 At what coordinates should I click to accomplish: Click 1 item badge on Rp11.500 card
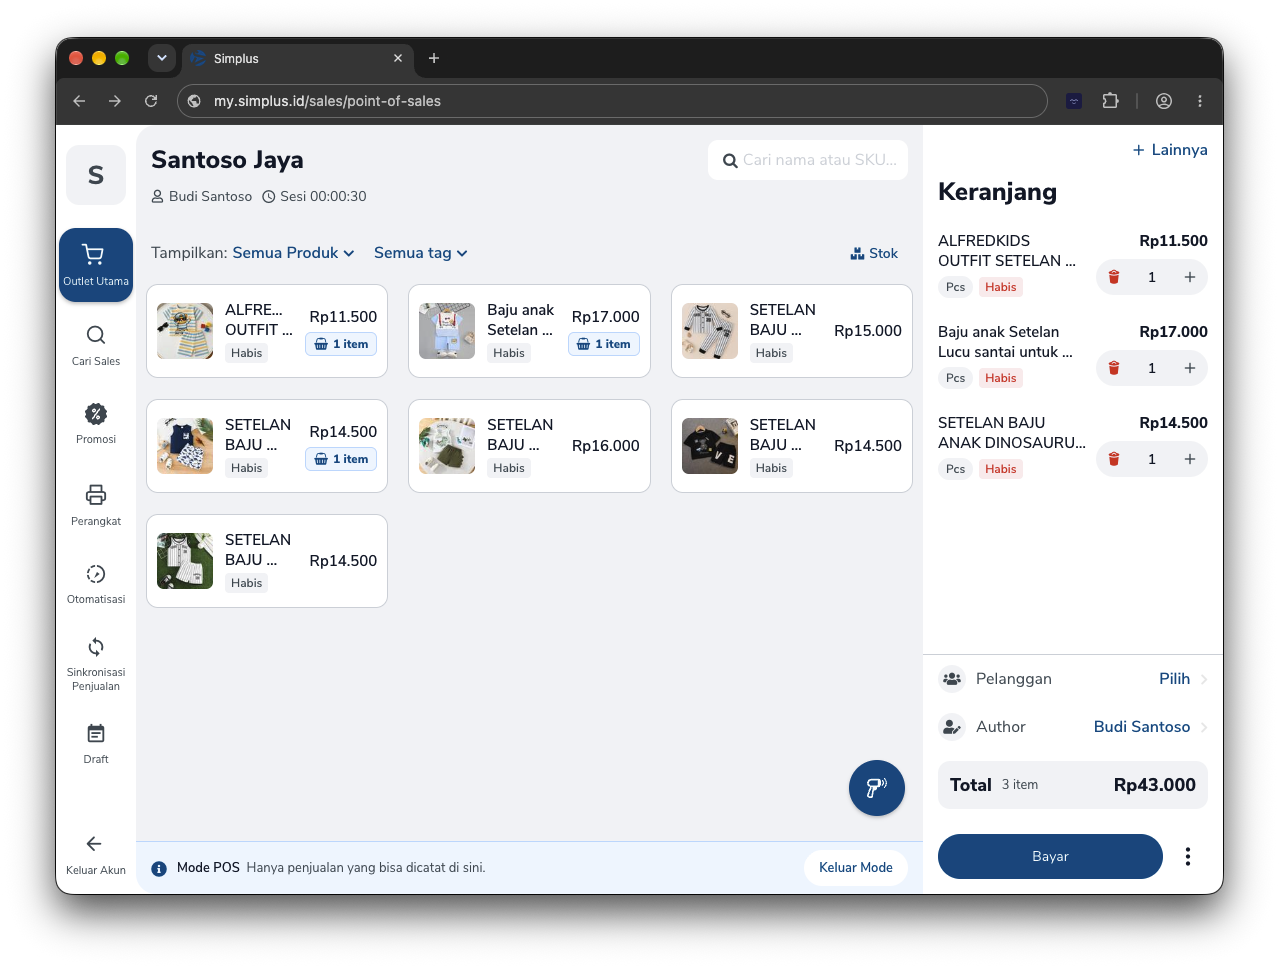pos(341,344)
